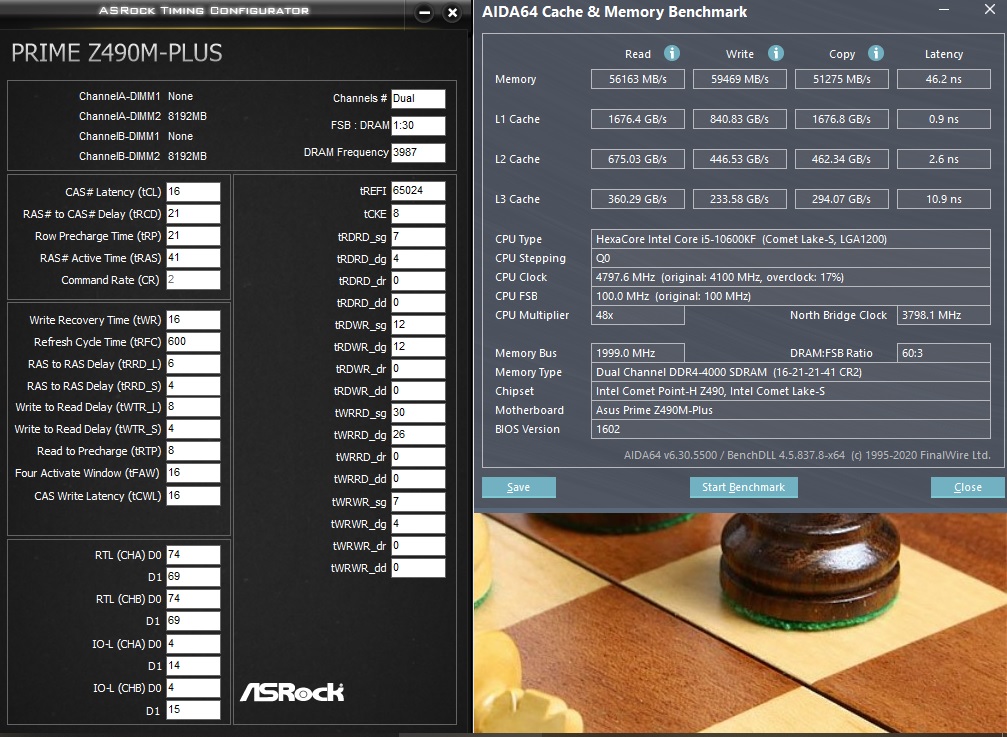The width and height of the screenshot is (1007, 737).
Task: Start the AIDA64 benchmark
Action: tap(744, 487)
